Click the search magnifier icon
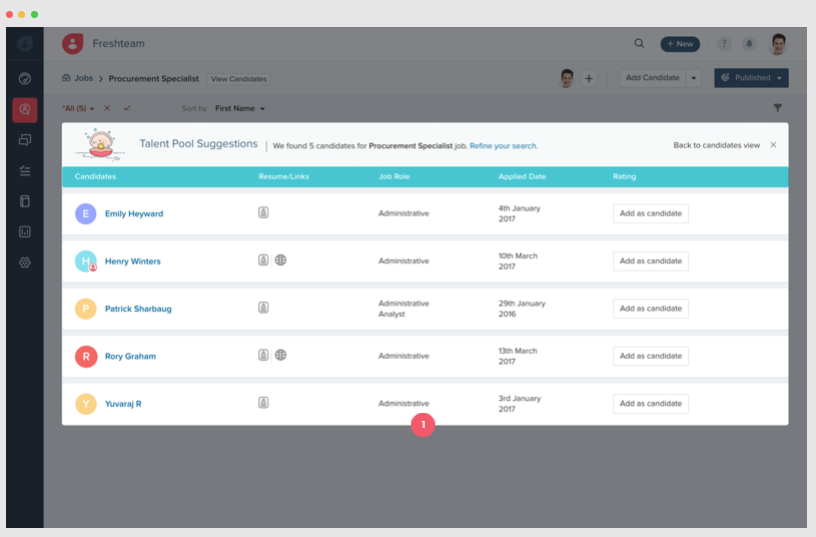Image resolution: width=816 pixels, height=537 pixels. click(639, 44)
